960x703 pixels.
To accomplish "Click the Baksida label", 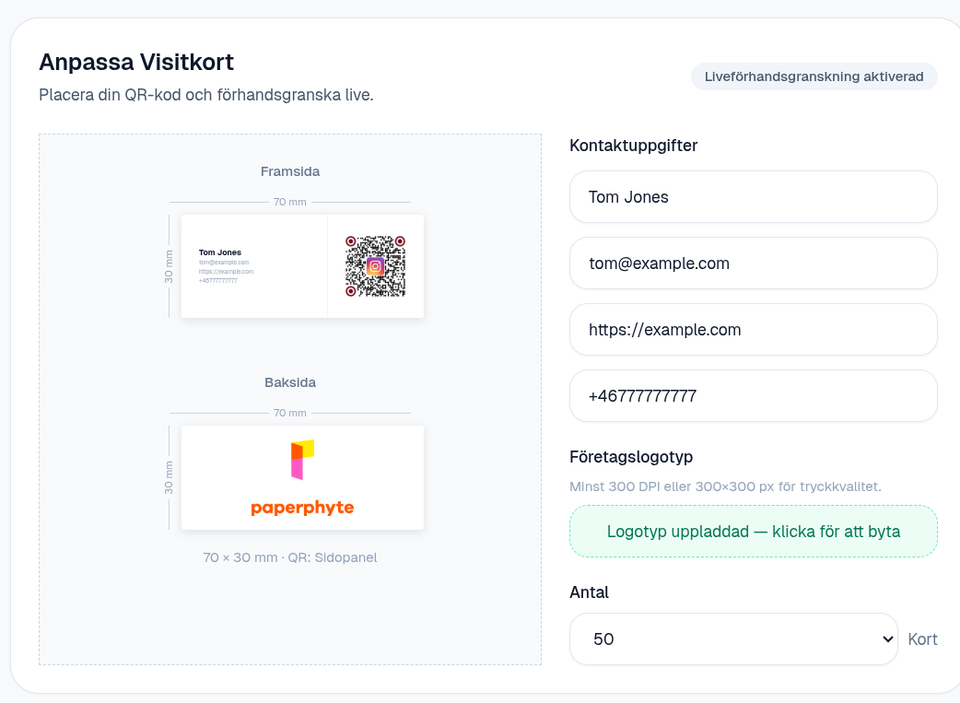I will point(290,383).
